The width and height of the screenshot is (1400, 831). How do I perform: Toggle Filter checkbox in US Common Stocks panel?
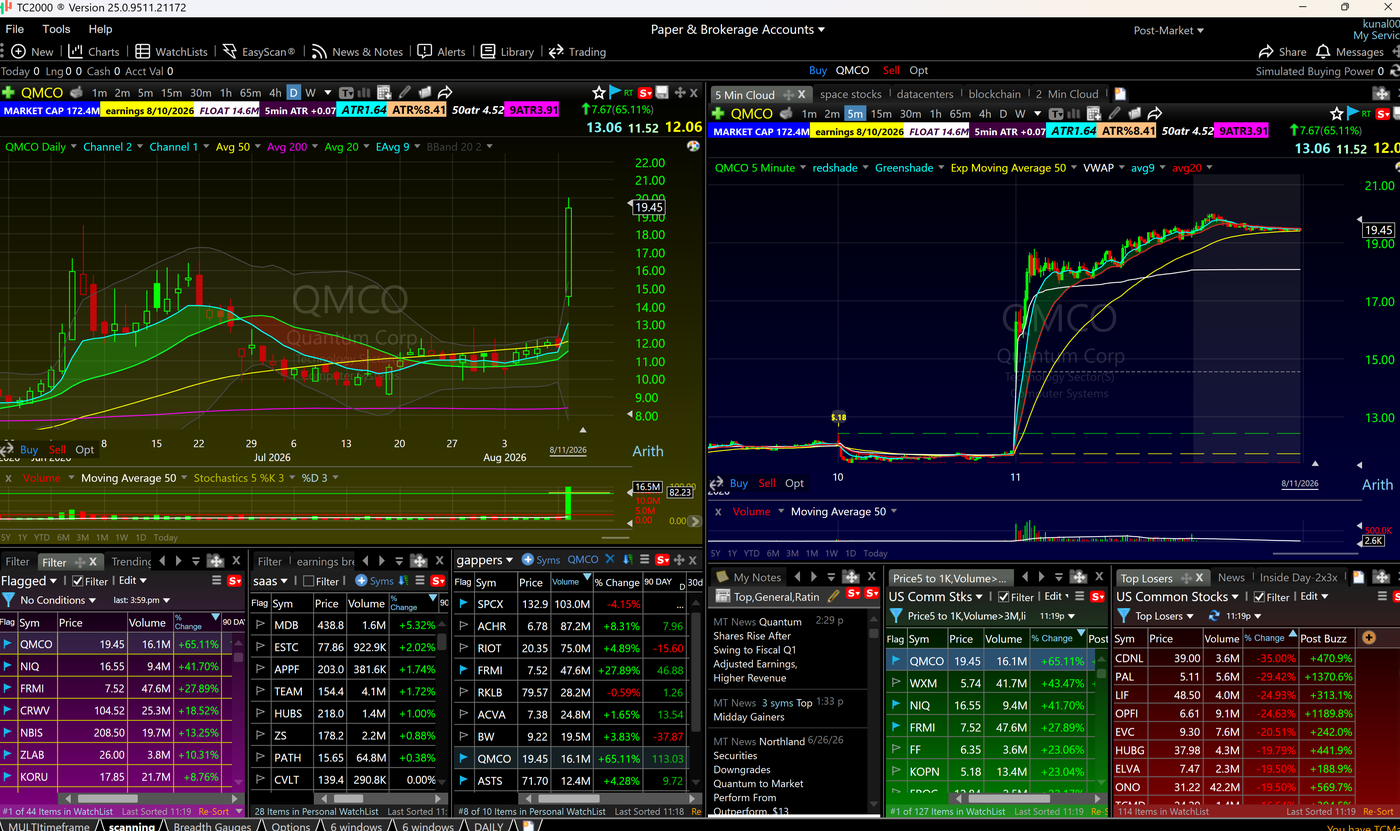1260,597
